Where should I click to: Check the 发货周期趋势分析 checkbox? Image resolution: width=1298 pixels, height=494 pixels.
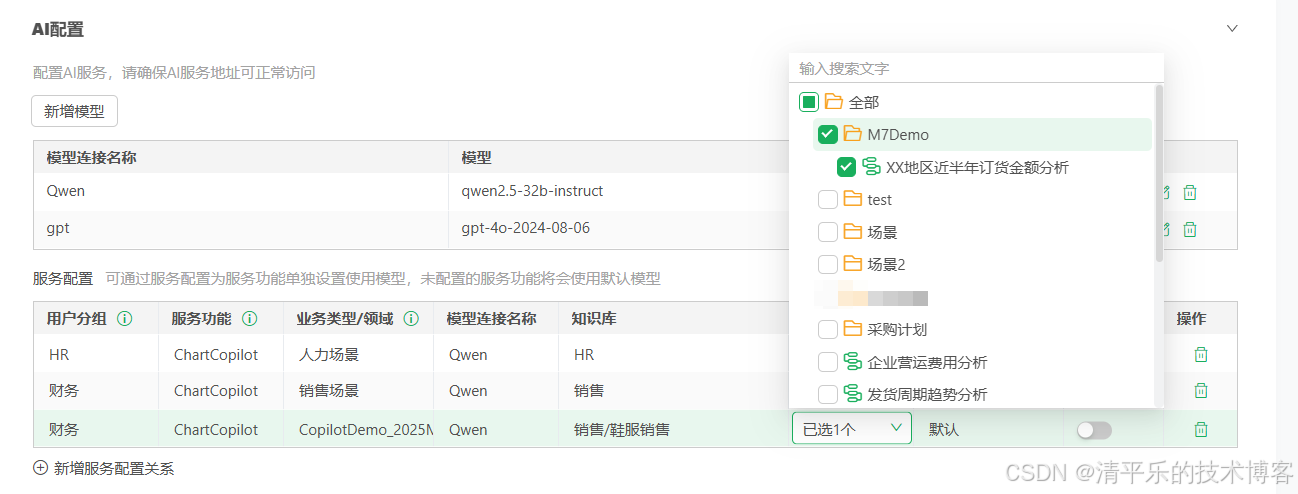828,394
